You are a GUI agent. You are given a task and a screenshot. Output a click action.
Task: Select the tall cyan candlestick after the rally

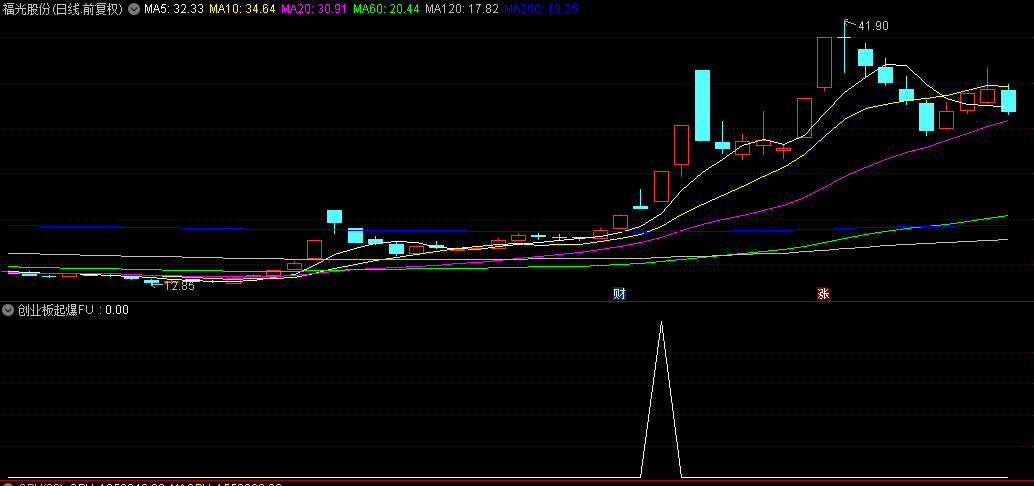(x=702, y=106)
